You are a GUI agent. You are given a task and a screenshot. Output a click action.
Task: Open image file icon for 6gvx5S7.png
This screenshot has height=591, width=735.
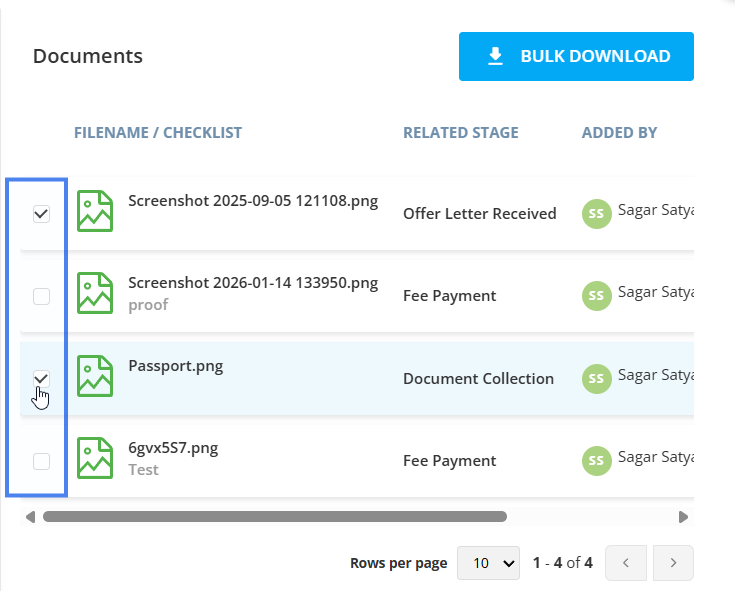pyautogui.click(x=95, y=458)
